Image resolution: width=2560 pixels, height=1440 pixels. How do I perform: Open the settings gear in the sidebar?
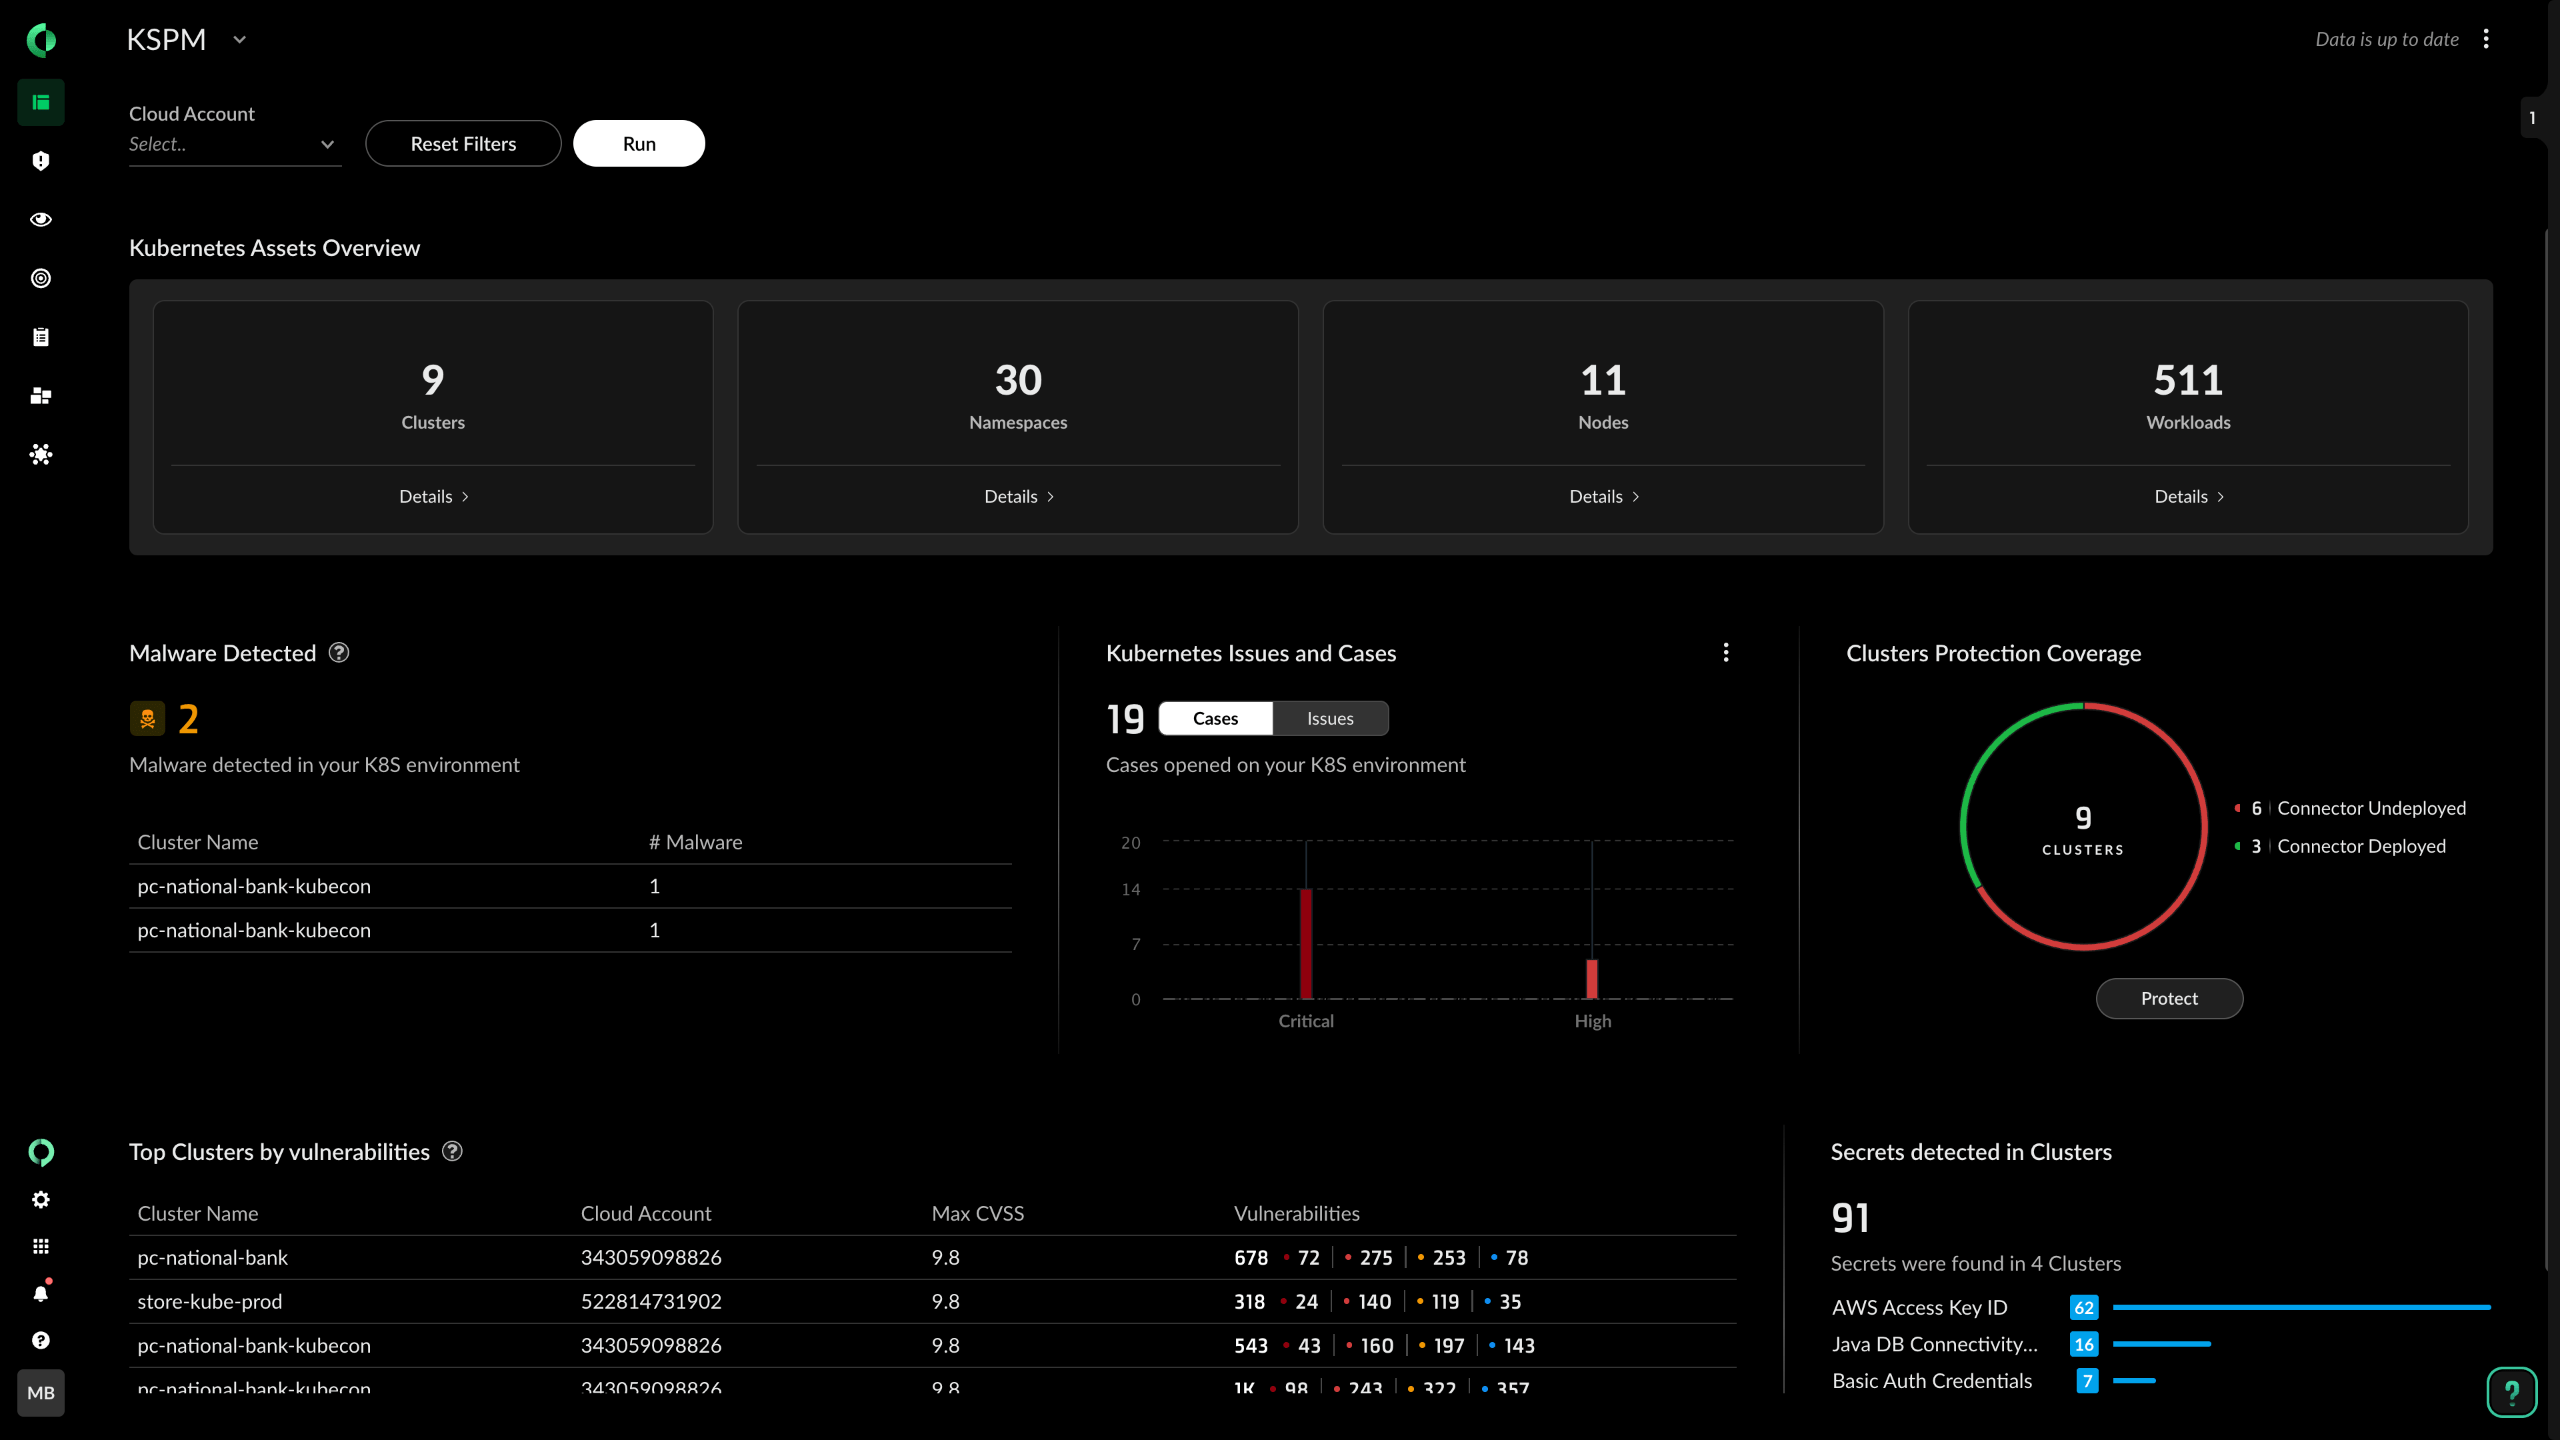tap(41, 1199)
